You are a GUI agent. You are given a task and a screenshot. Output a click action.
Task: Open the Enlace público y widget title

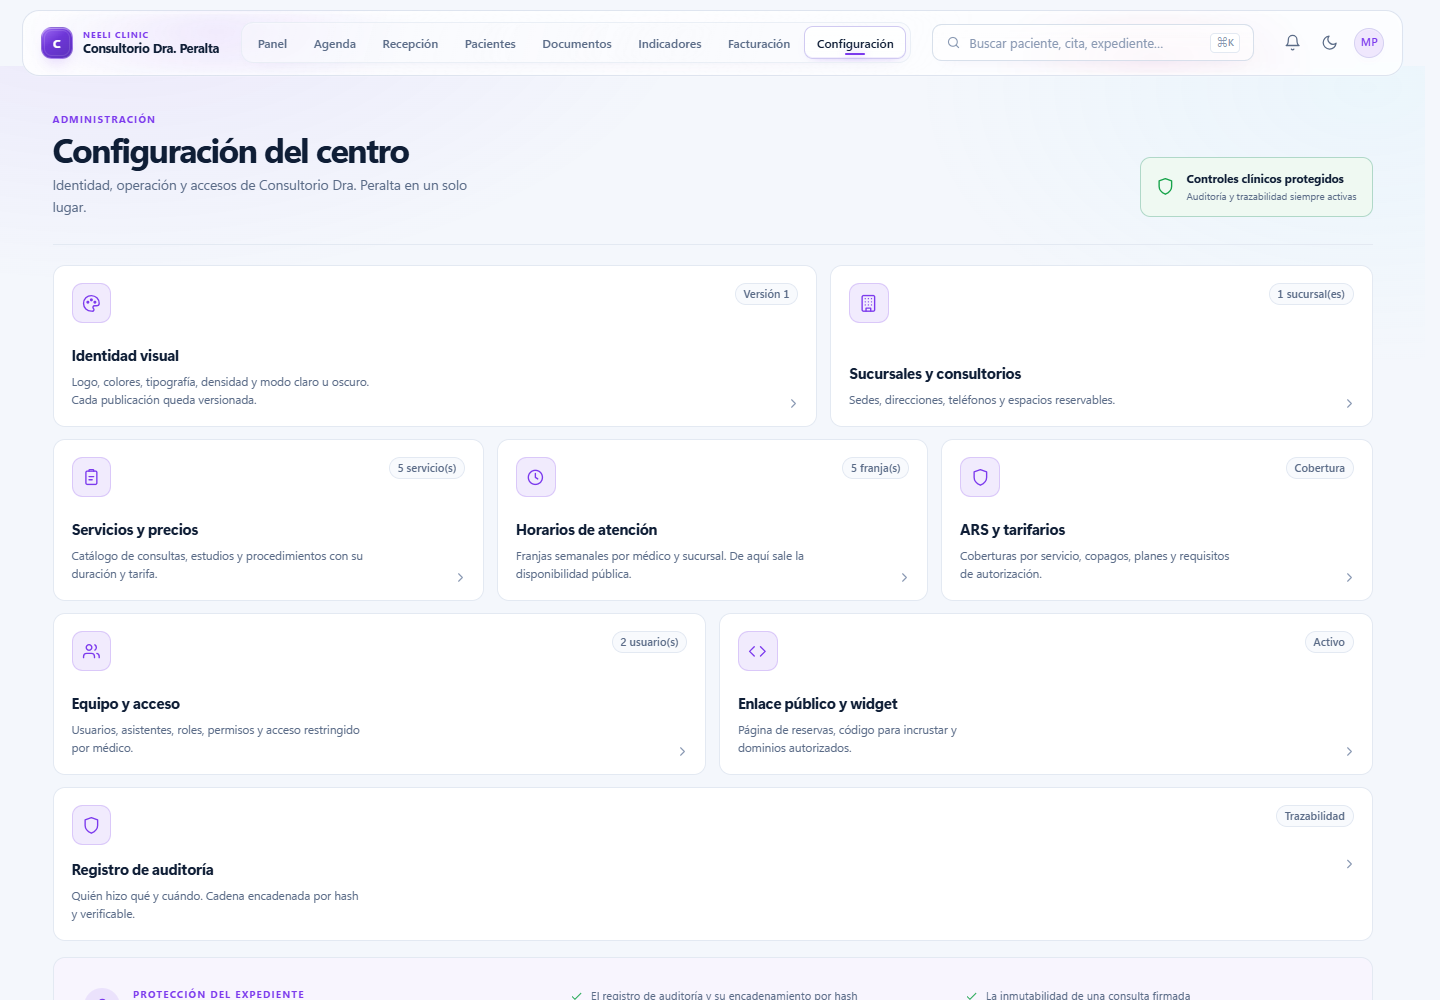point(818,704)
